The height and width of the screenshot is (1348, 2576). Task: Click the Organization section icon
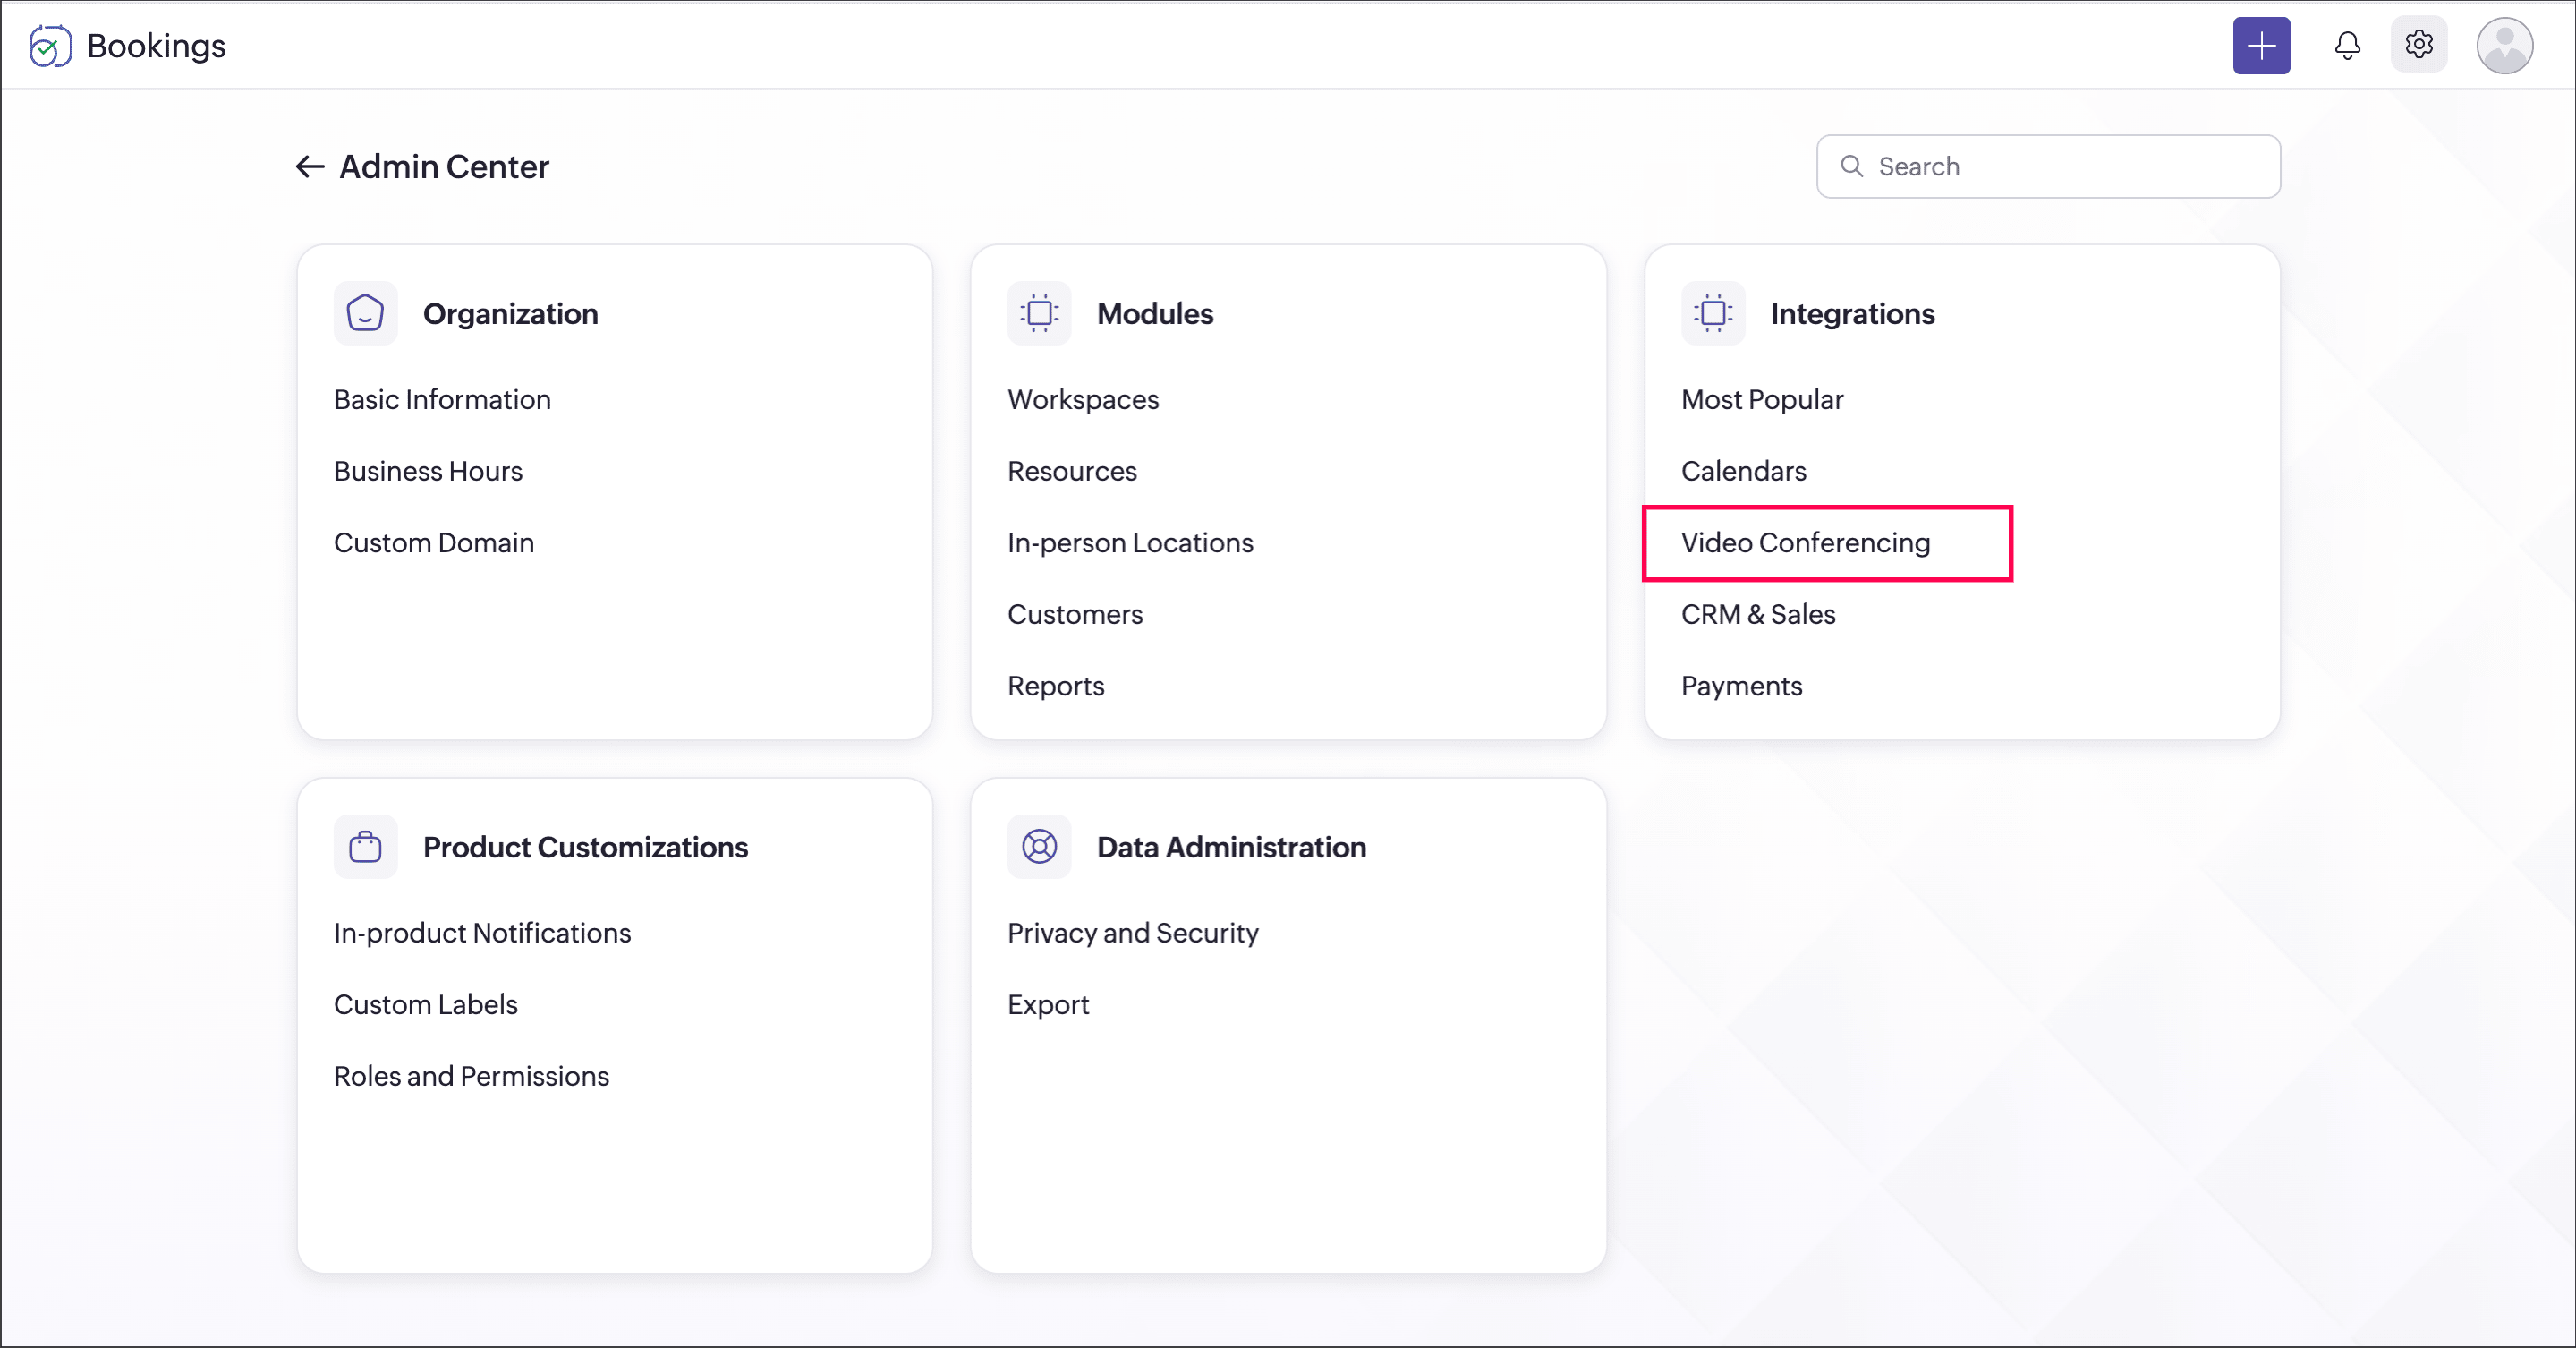tap(365, 314)
